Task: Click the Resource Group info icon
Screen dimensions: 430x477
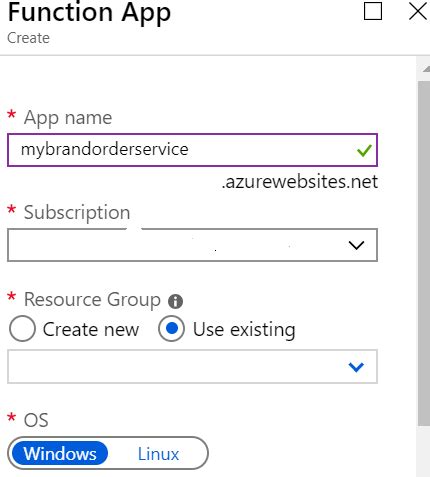Action: pos(175,302)
